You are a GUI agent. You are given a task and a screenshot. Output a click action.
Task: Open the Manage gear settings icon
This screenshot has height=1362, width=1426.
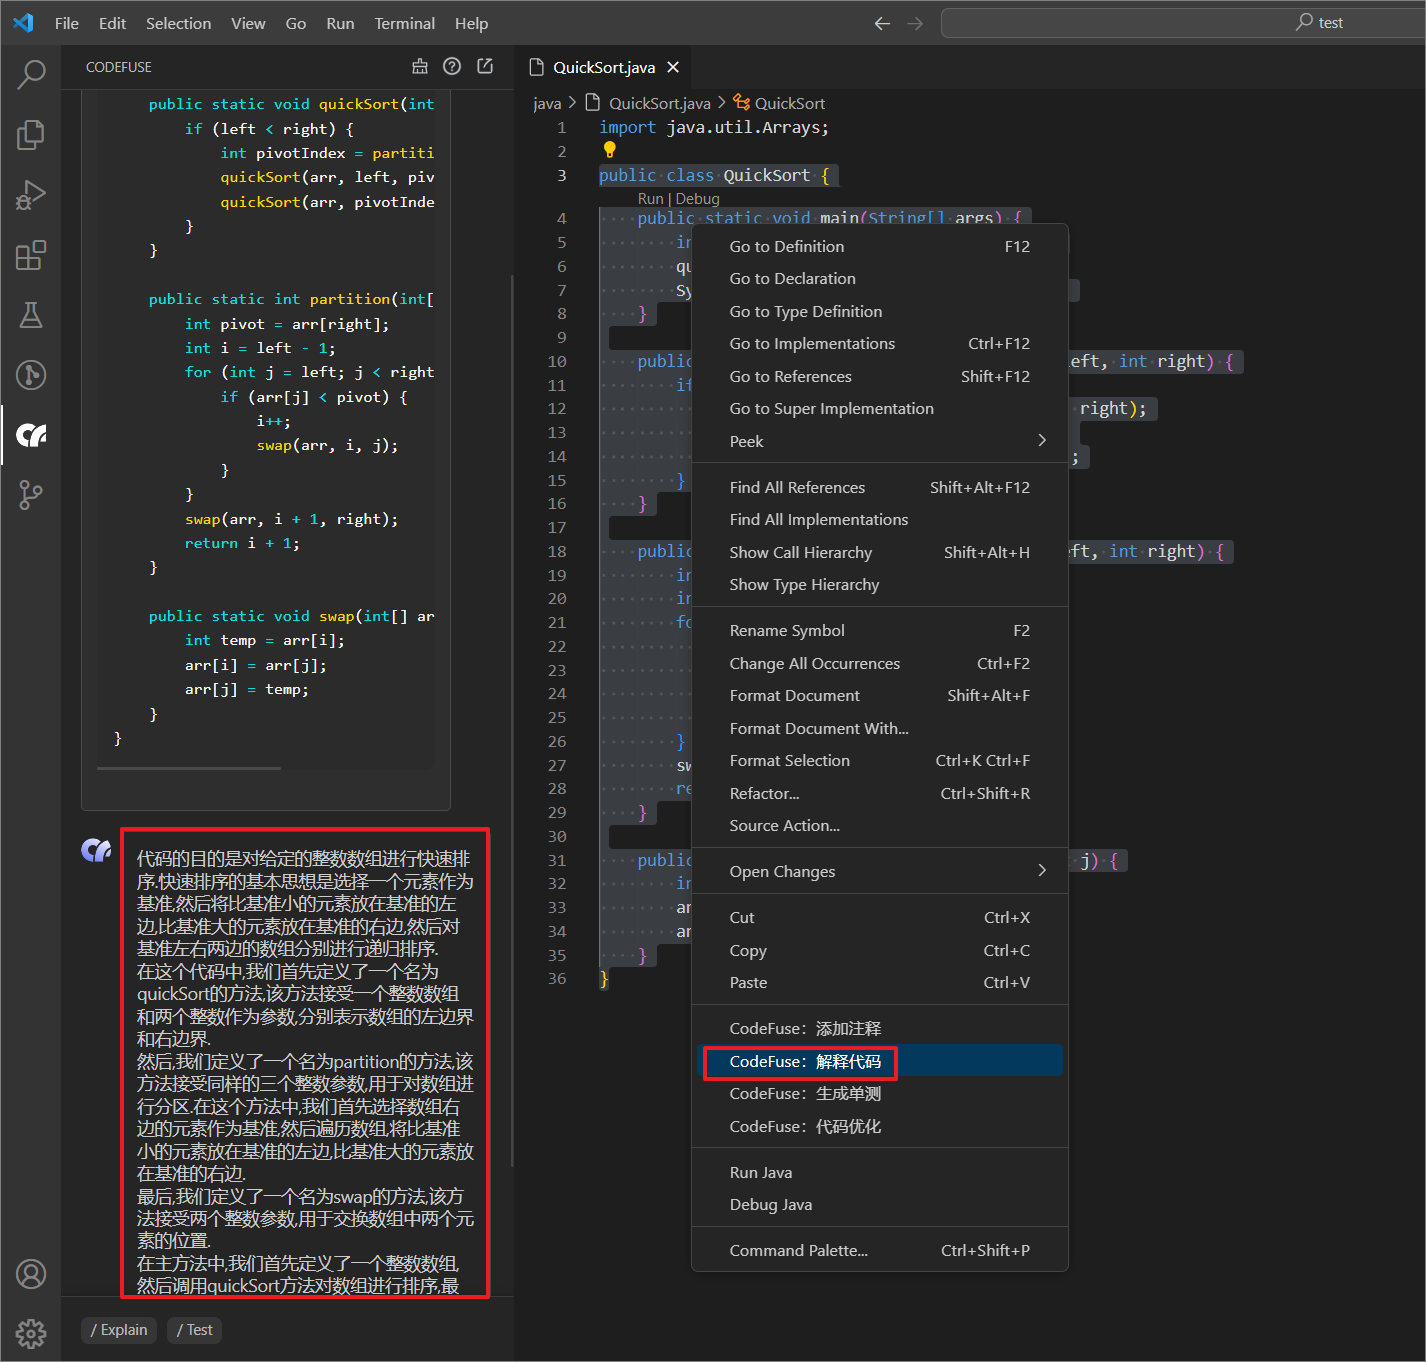31,1333
